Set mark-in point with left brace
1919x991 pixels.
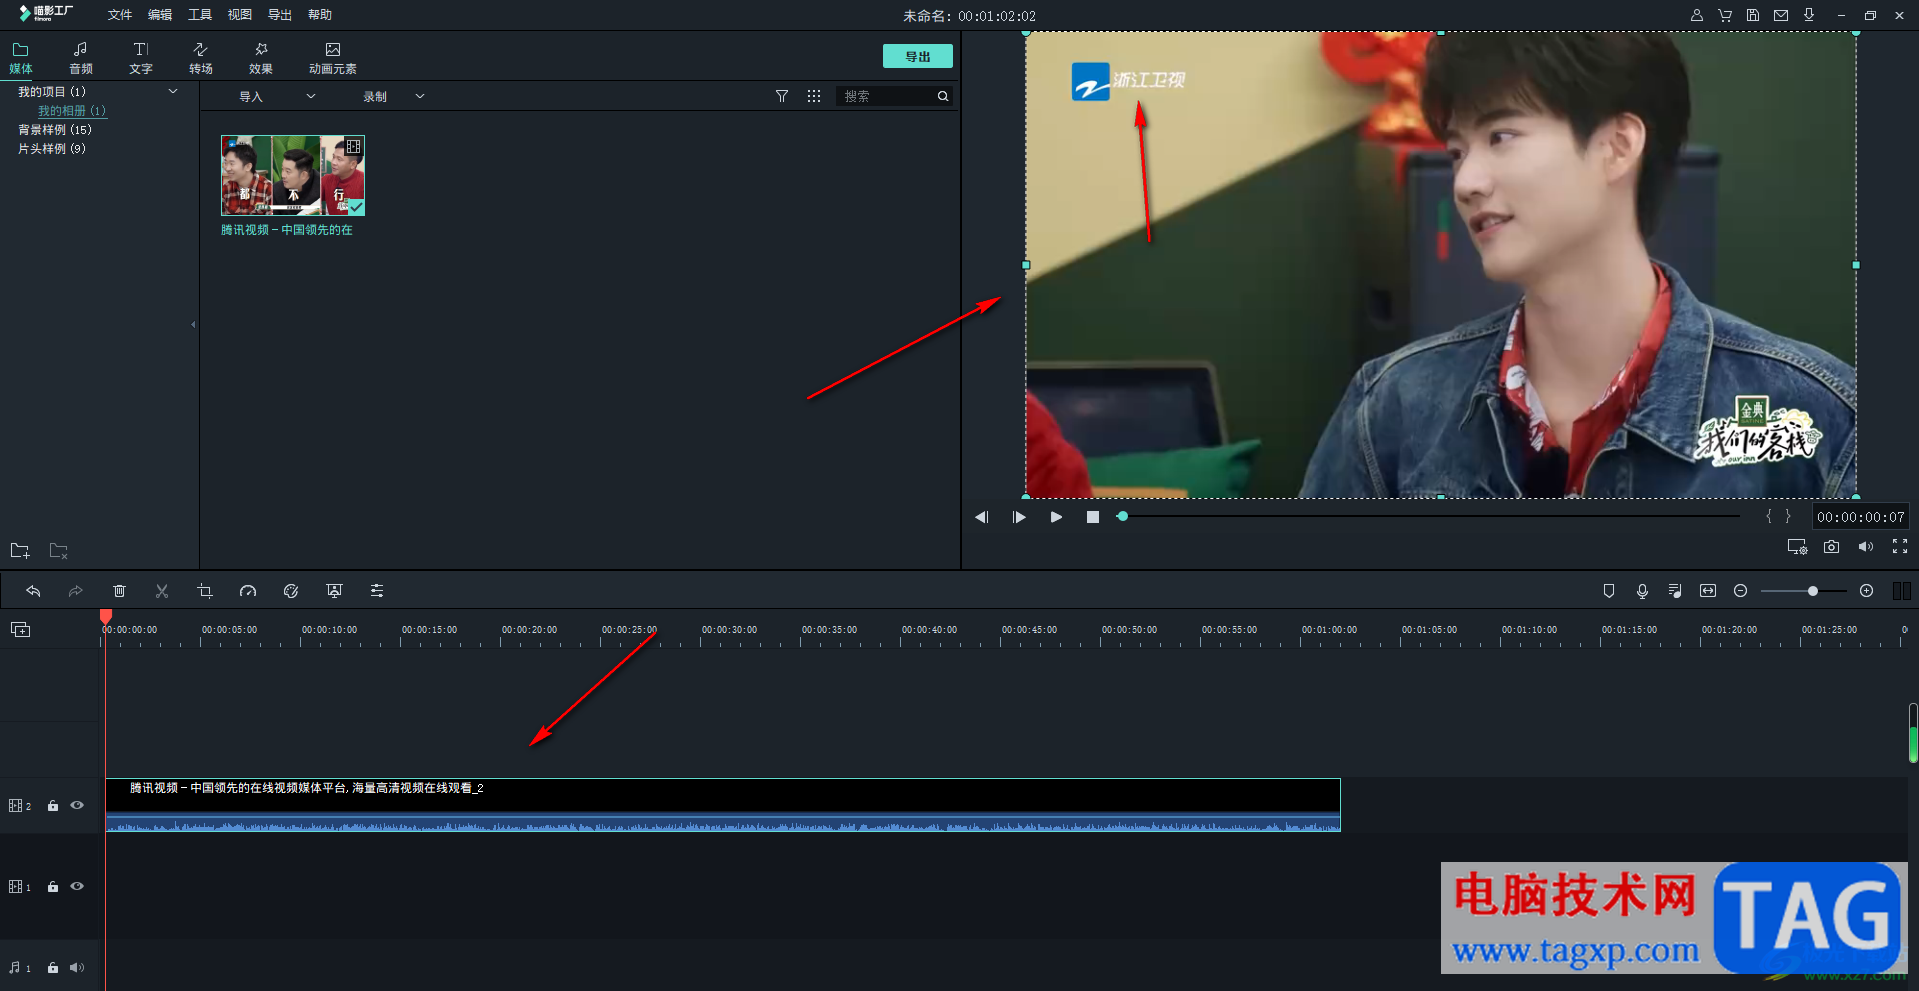pos(1769,517)
